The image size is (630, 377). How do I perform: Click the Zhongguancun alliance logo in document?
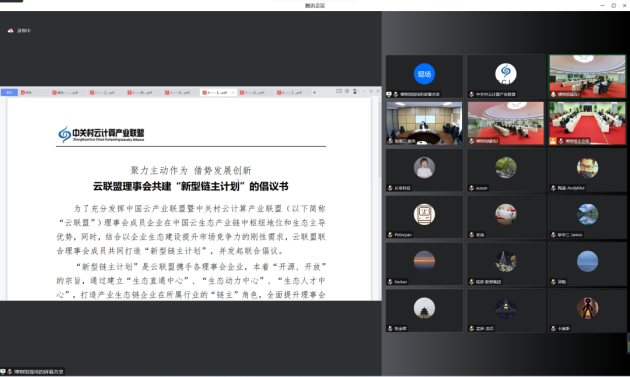pyautogui.click(x=64, y=135)
